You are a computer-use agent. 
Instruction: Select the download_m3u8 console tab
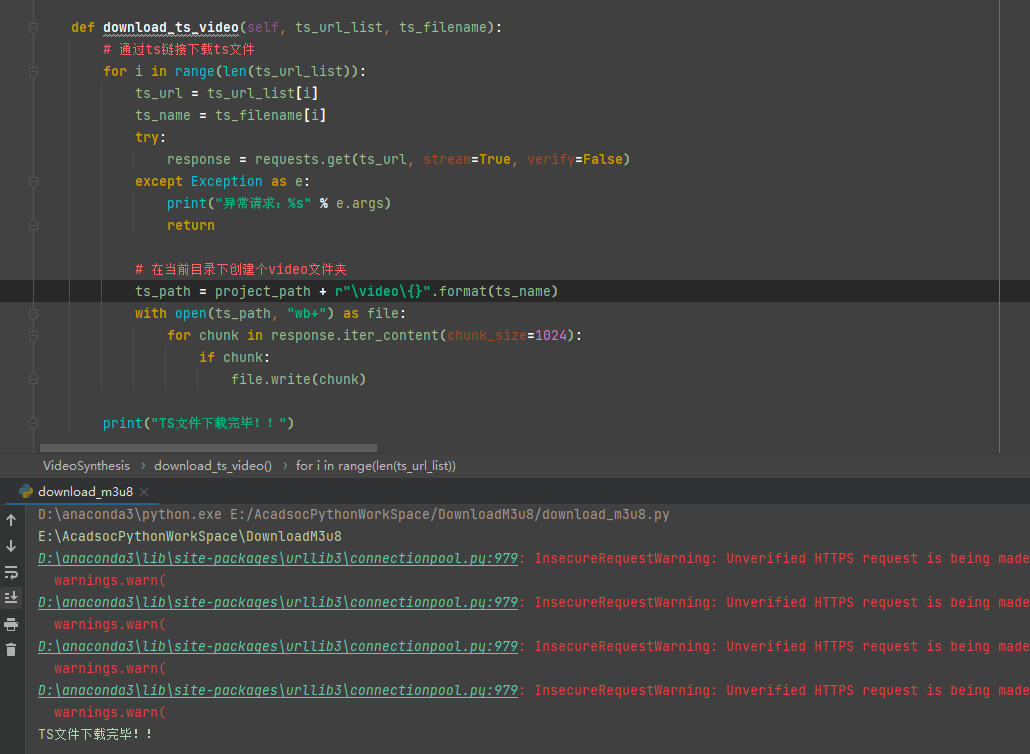[x=85, y=491]
